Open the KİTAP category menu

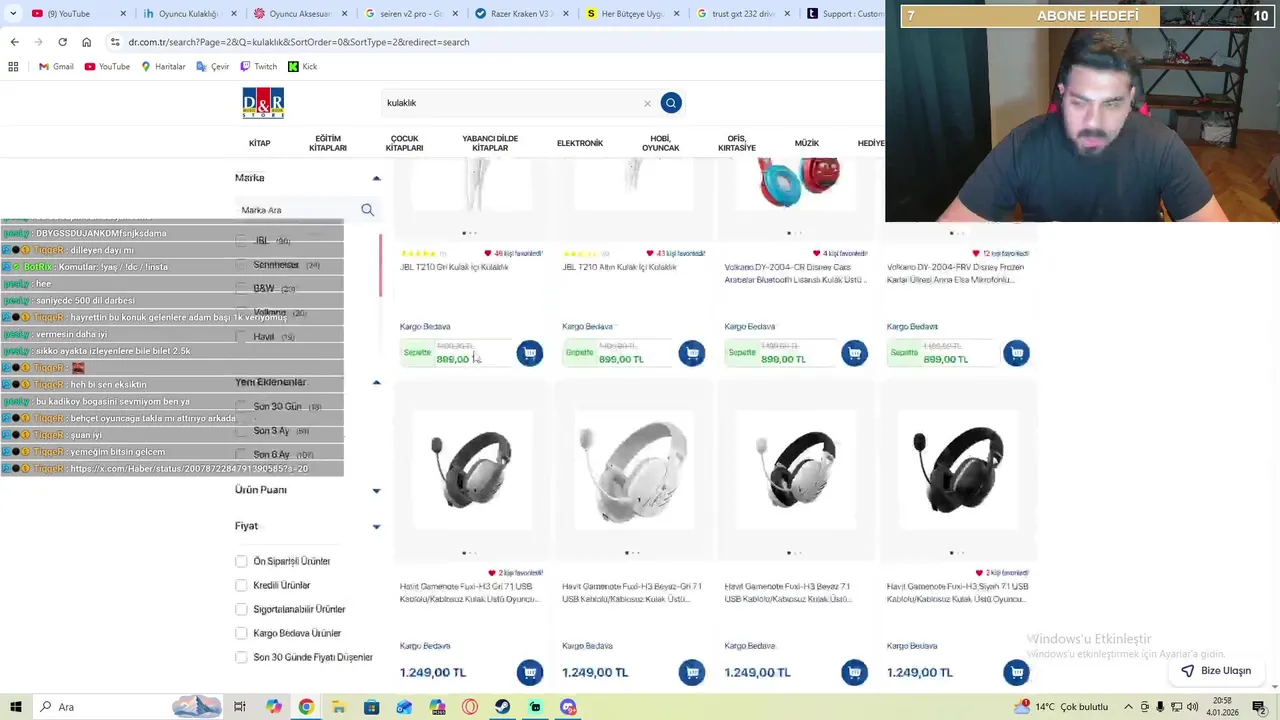point(259,143)
